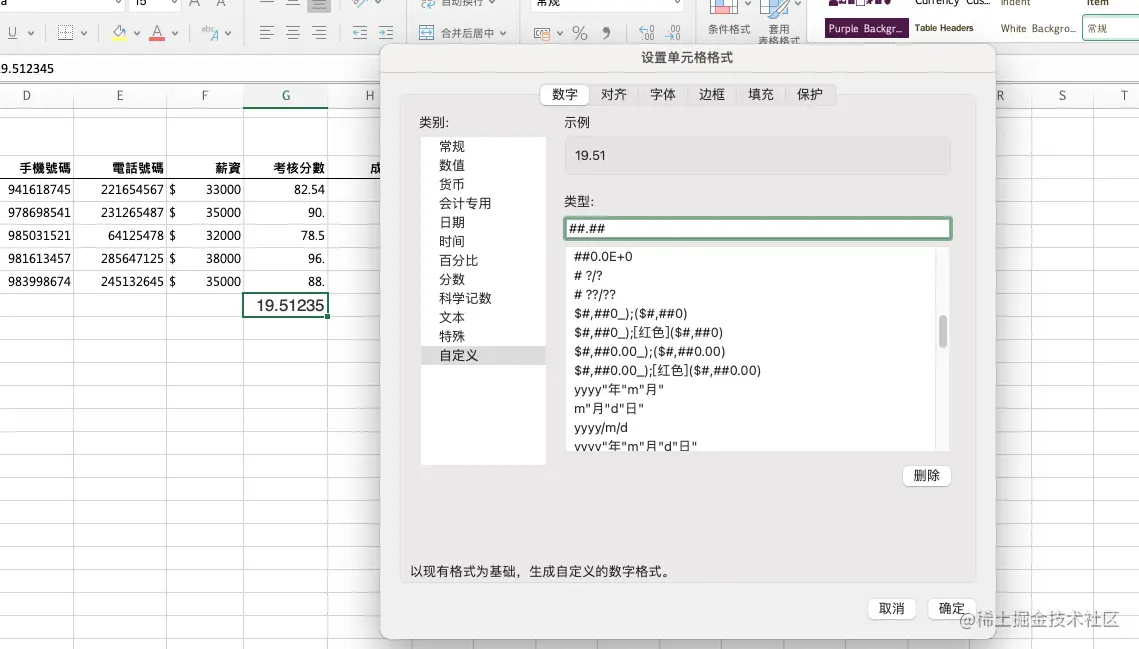Image resolution: width=1139 pixels, height=649 pixels.
Task: Click the 确定 button
Action: tap(952, 608)
